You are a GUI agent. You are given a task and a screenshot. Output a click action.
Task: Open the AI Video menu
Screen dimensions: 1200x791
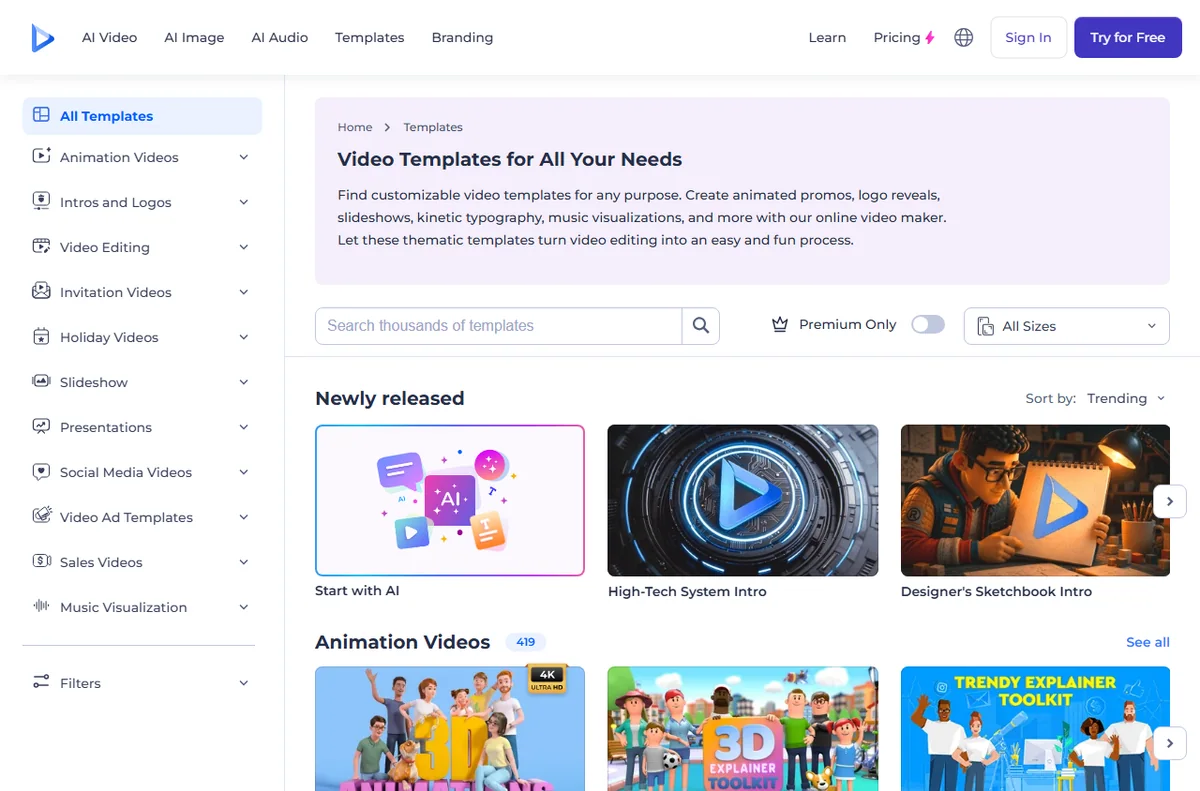(x=109, y=37)
